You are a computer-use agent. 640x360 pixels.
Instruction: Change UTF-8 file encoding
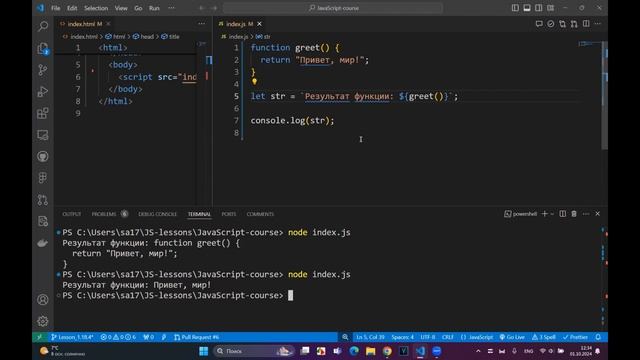(x=428, y=337)
